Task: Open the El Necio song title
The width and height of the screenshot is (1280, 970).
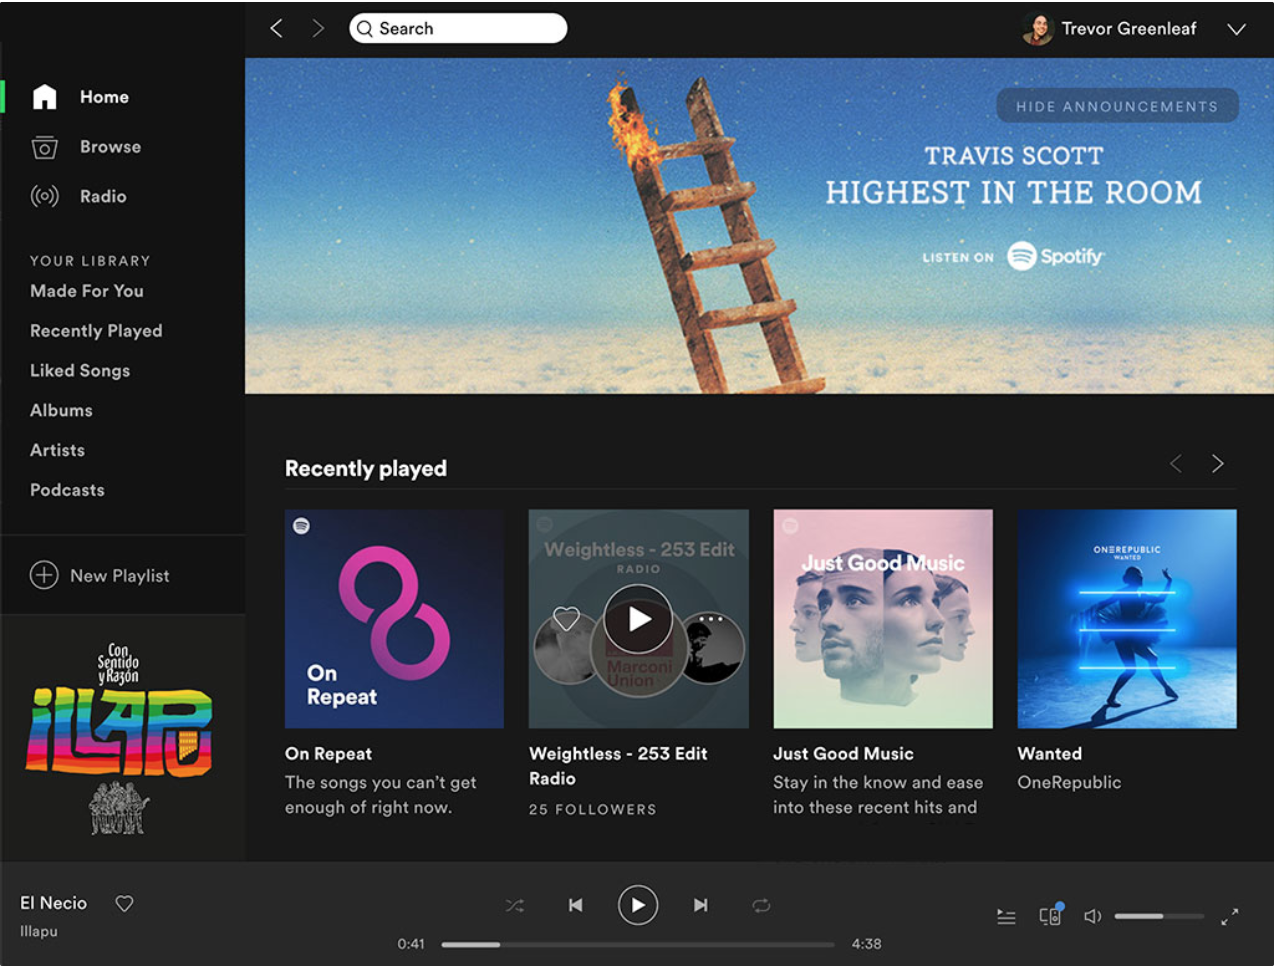Action: coord(54,903)
